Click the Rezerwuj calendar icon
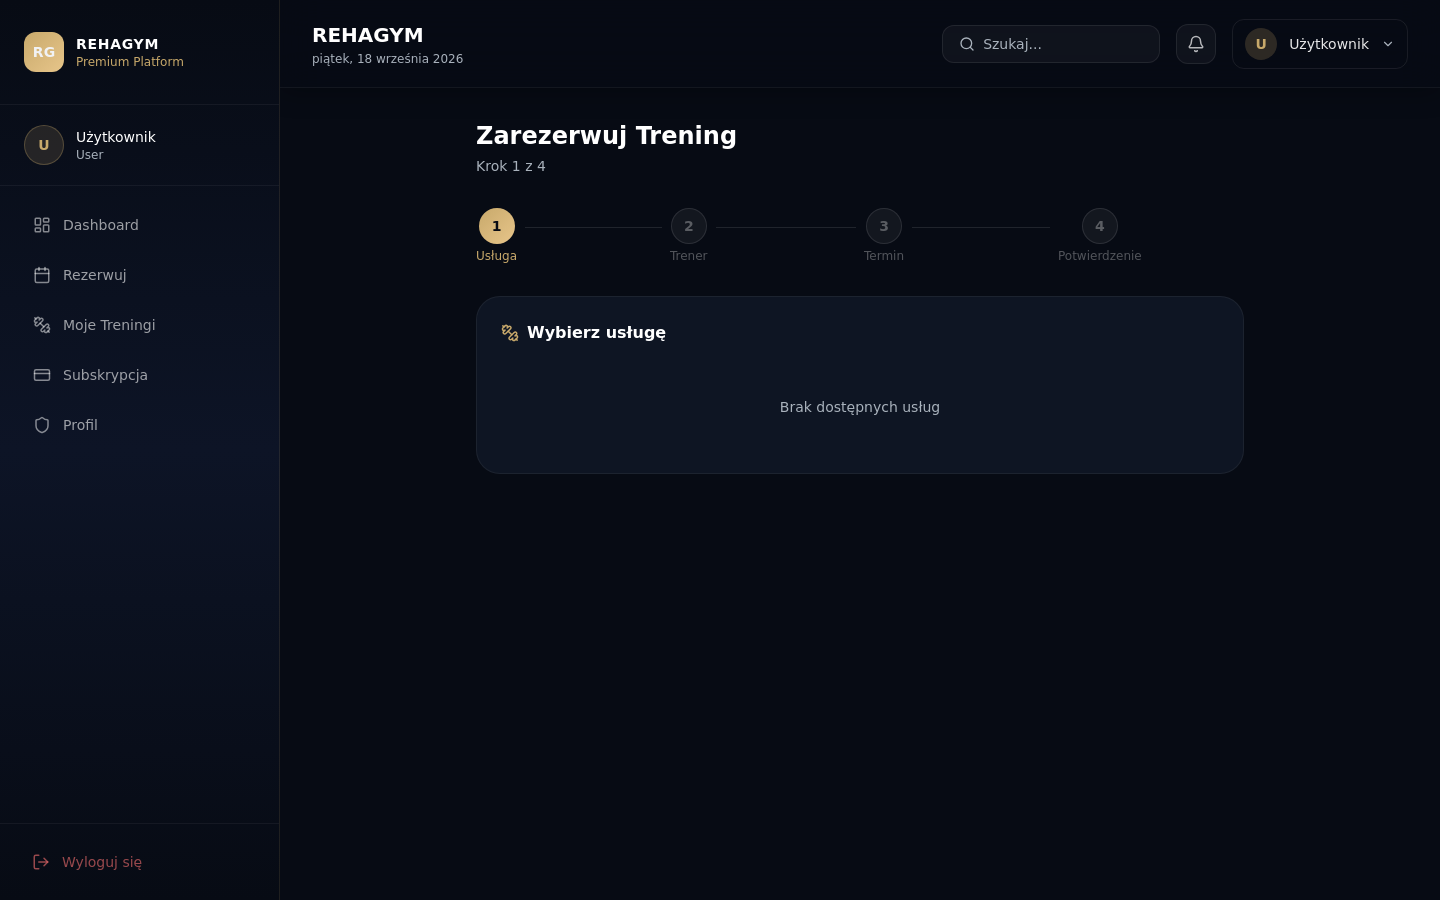Viewport: 1440px width, 900px height. tap(42, 275)
